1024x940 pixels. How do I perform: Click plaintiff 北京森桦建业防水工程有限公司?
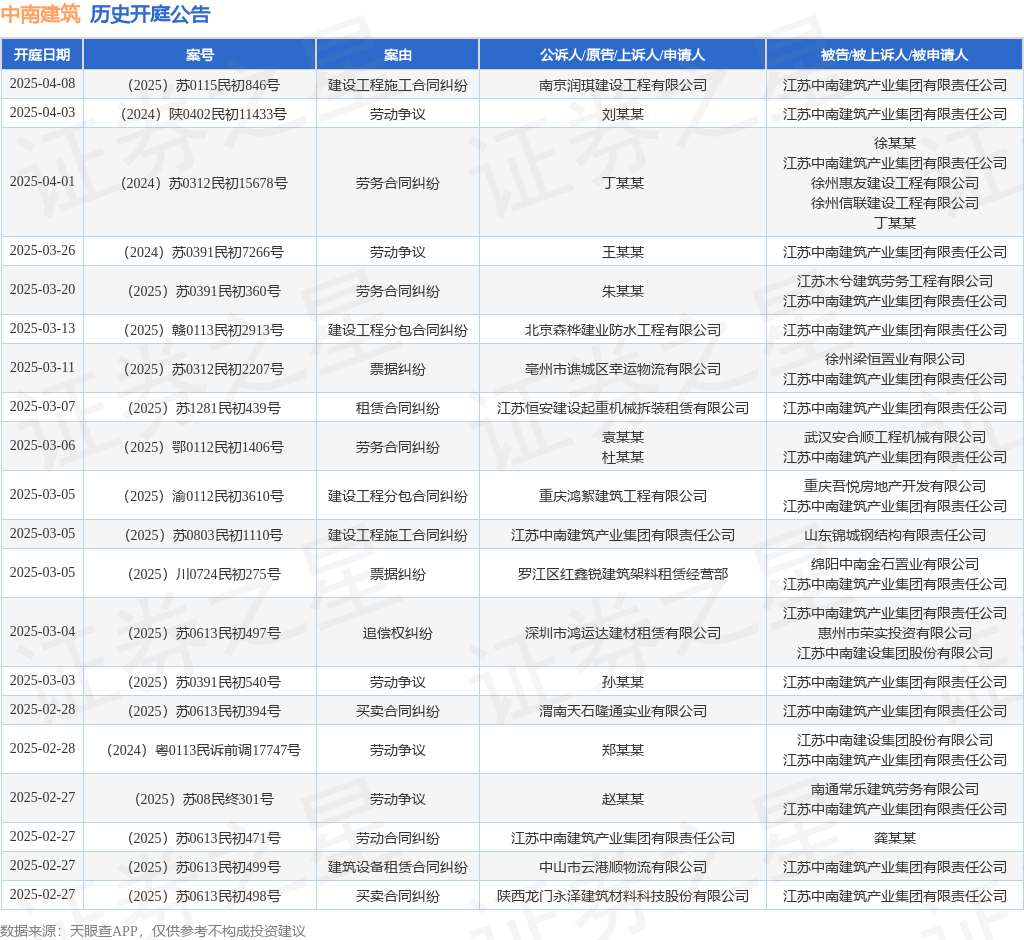622,330
